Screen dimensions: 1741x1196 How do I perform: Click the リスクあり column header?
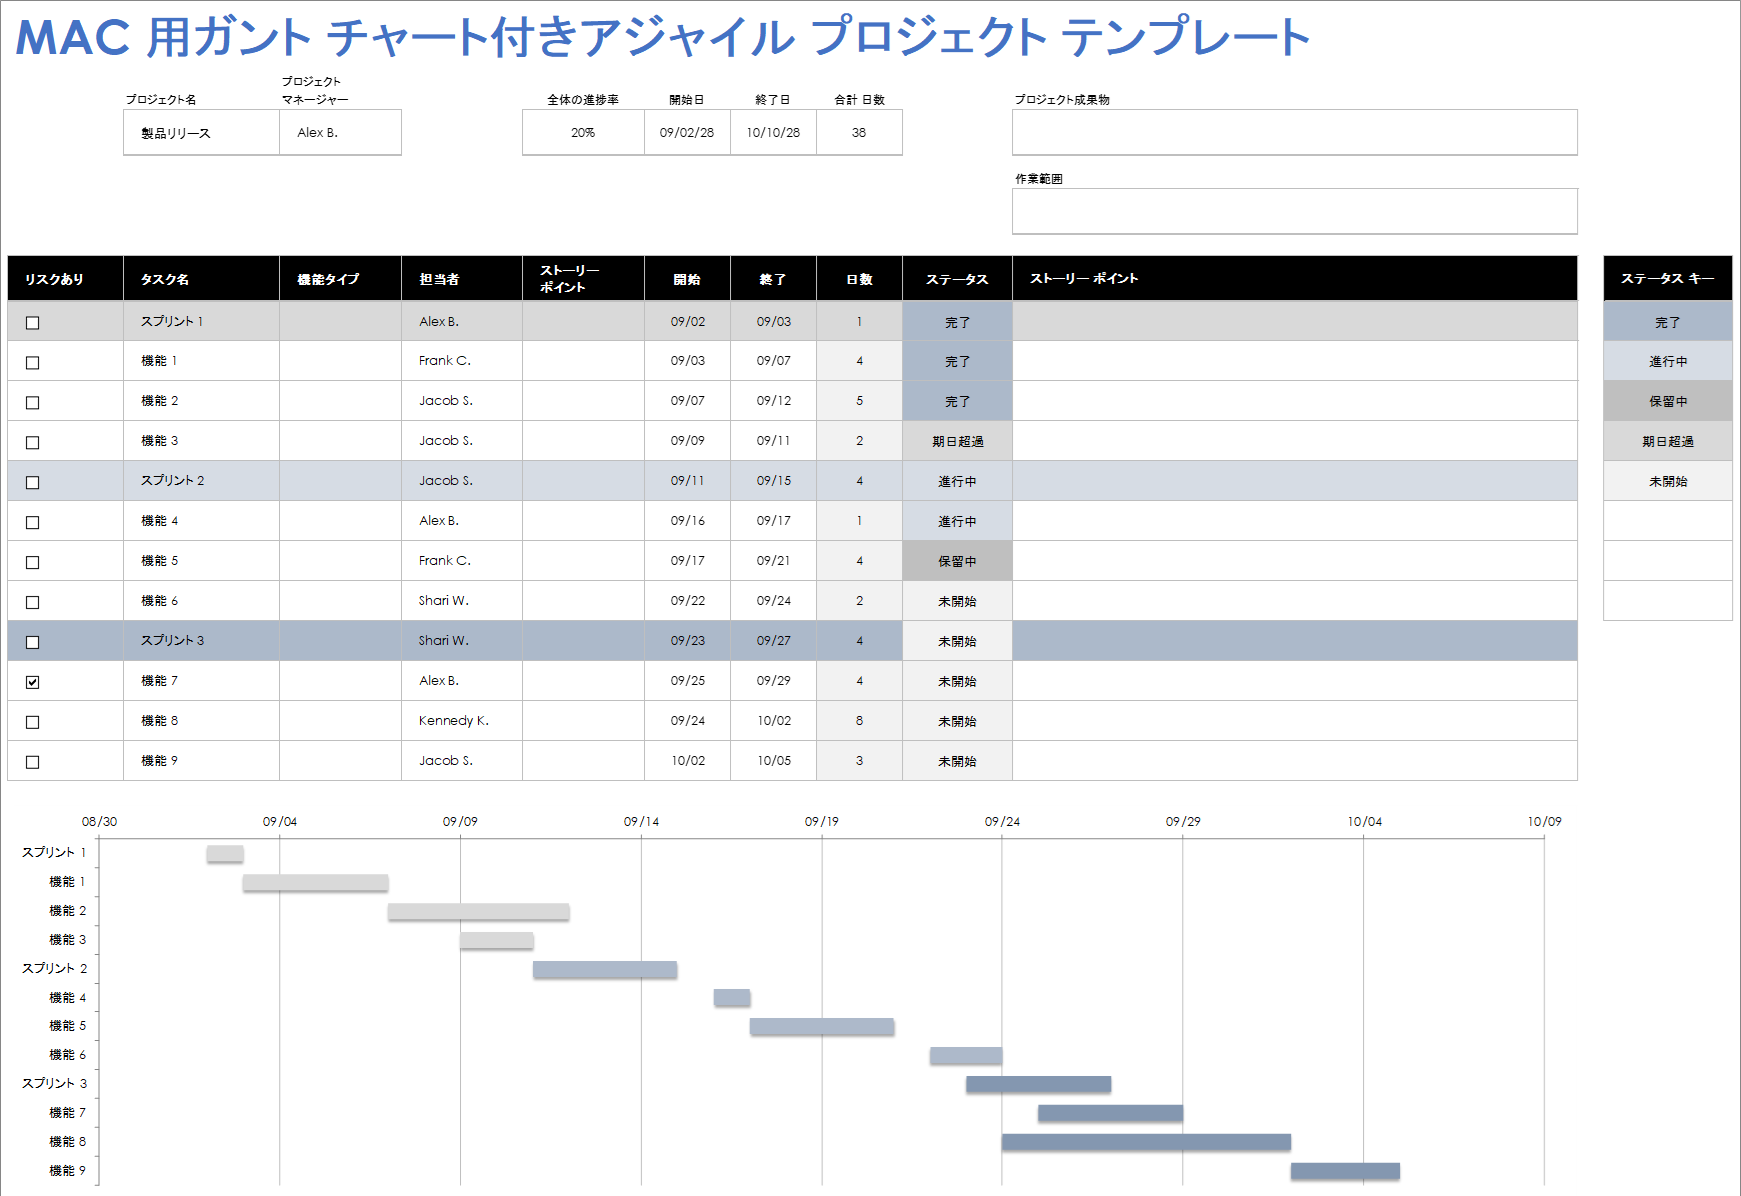[65, 278]
